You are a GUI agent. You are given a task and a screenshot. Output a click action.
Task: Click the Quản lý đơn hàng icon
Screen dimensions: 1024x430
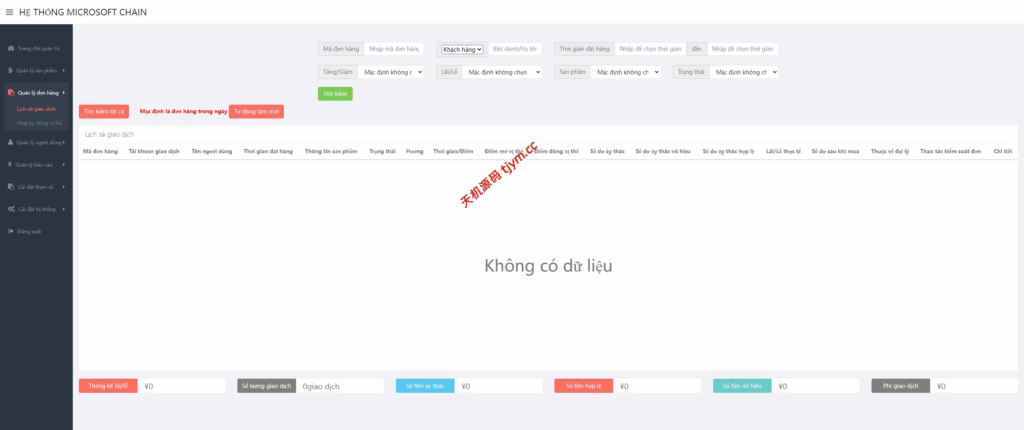[10, 92]
